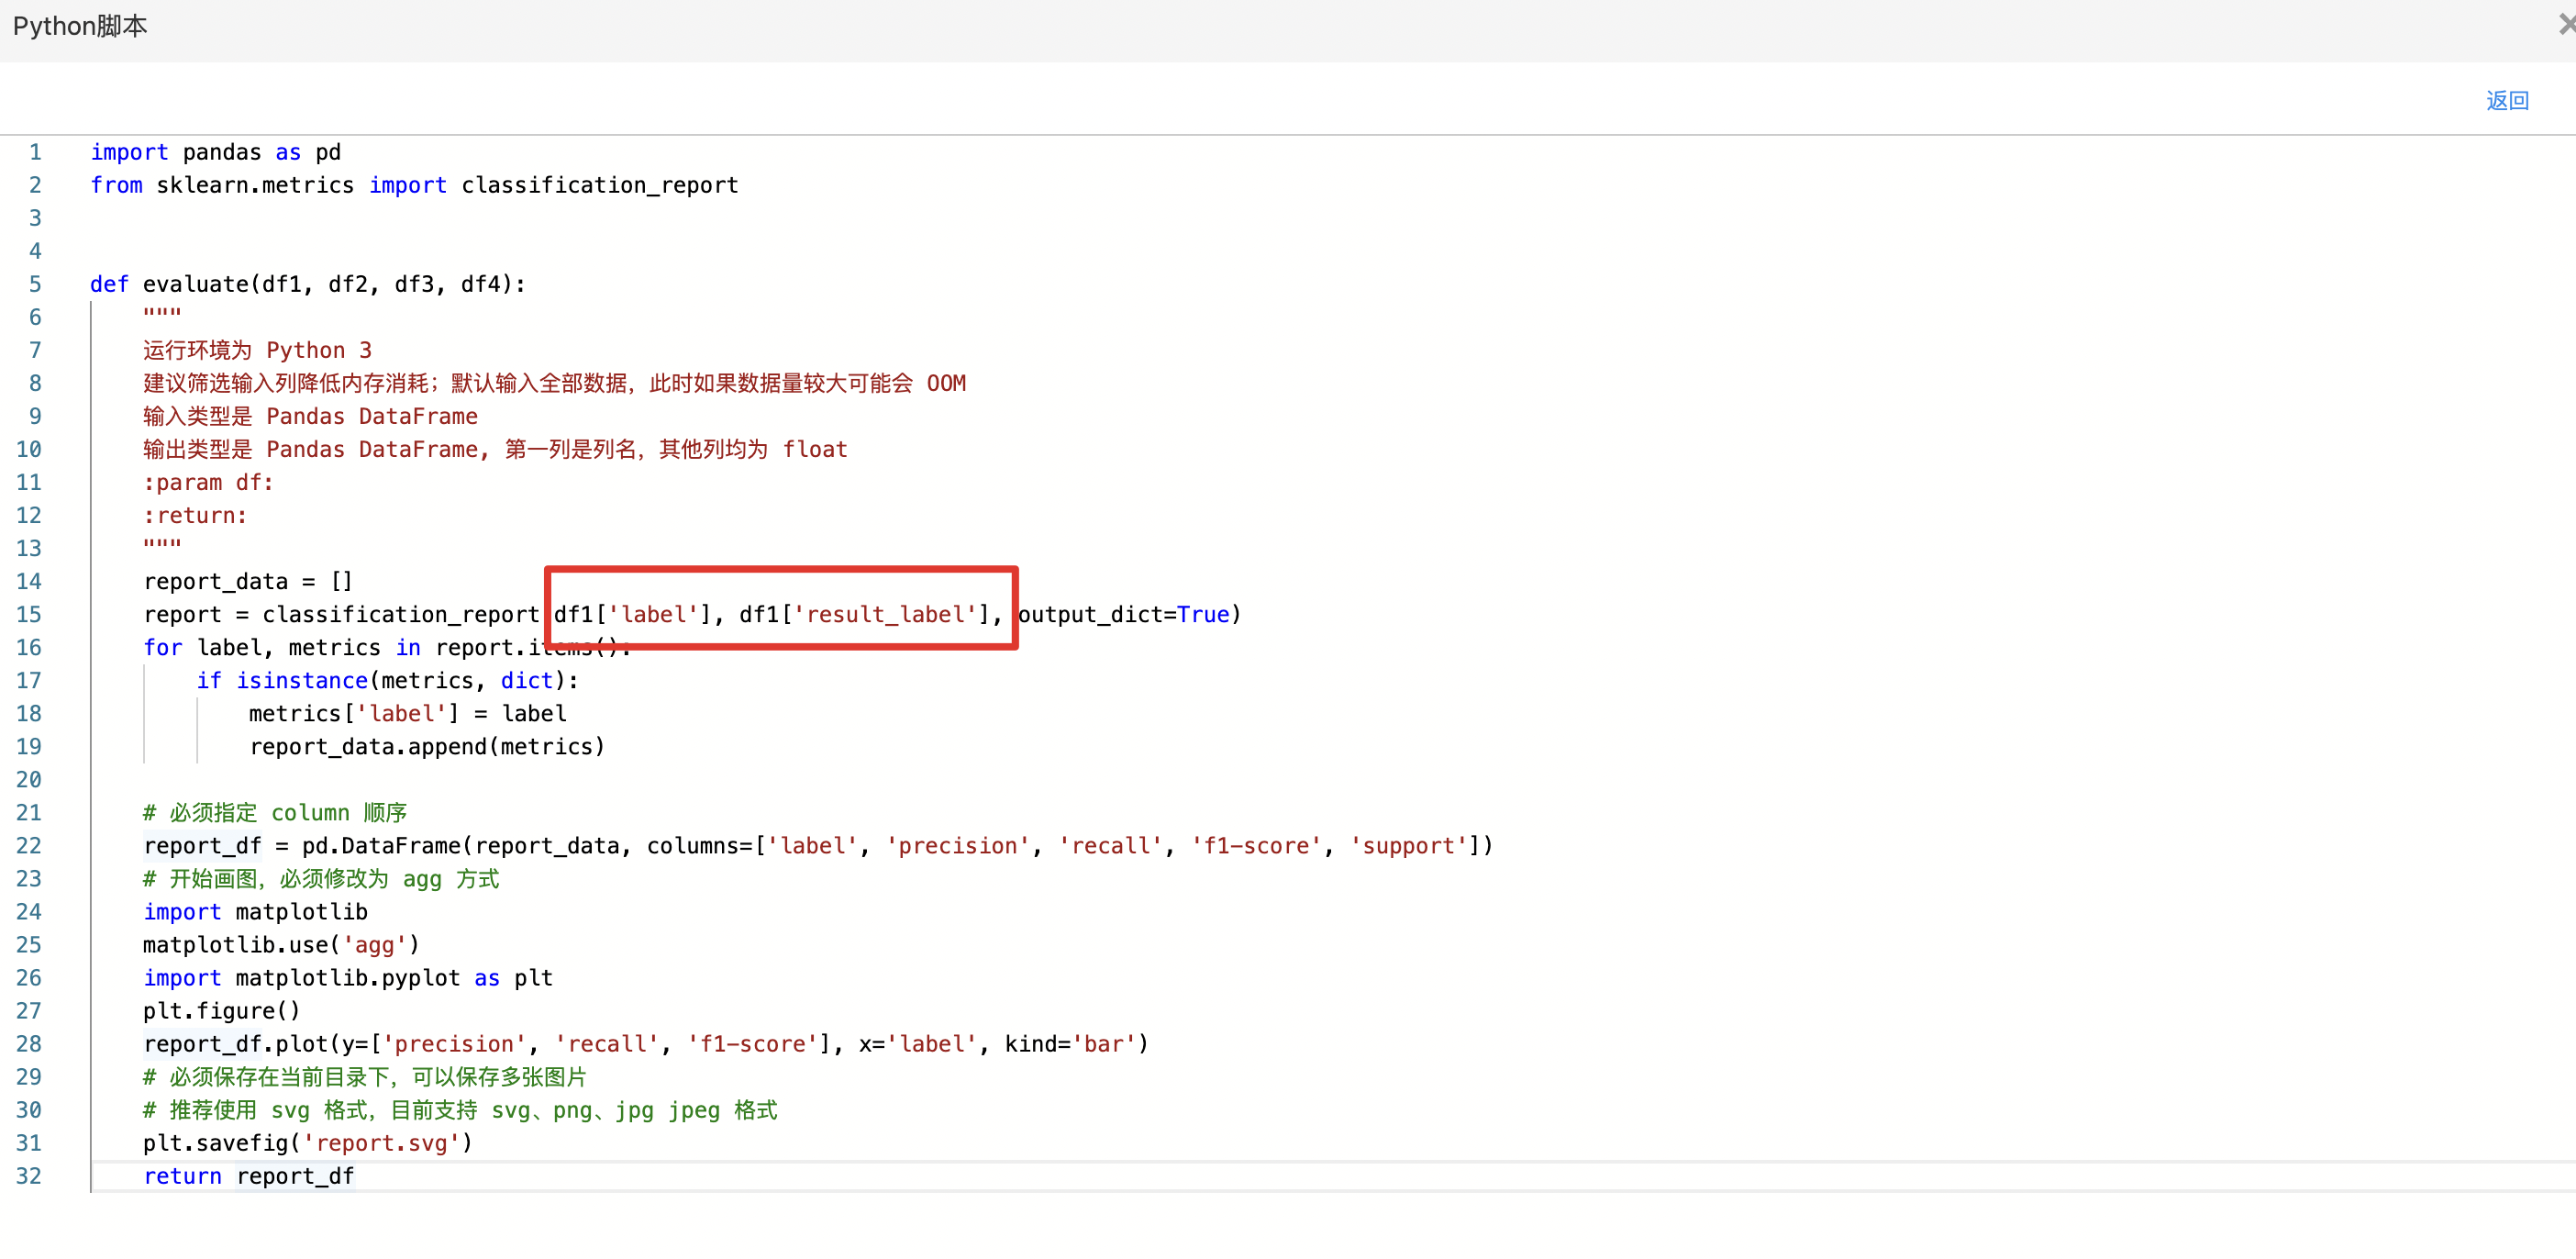Click docstring line ending with OOM

pyautogui.click(x=554, y=383)
